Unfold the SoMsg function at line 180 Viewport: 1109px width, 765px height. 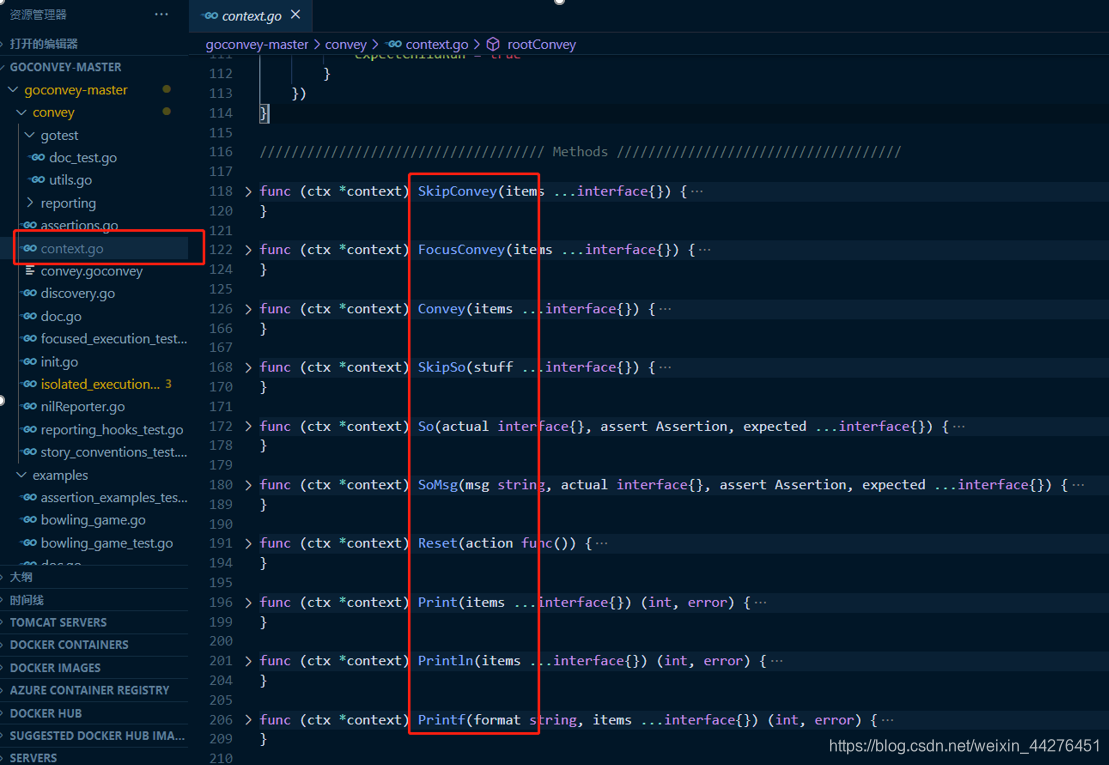[248, 485]
